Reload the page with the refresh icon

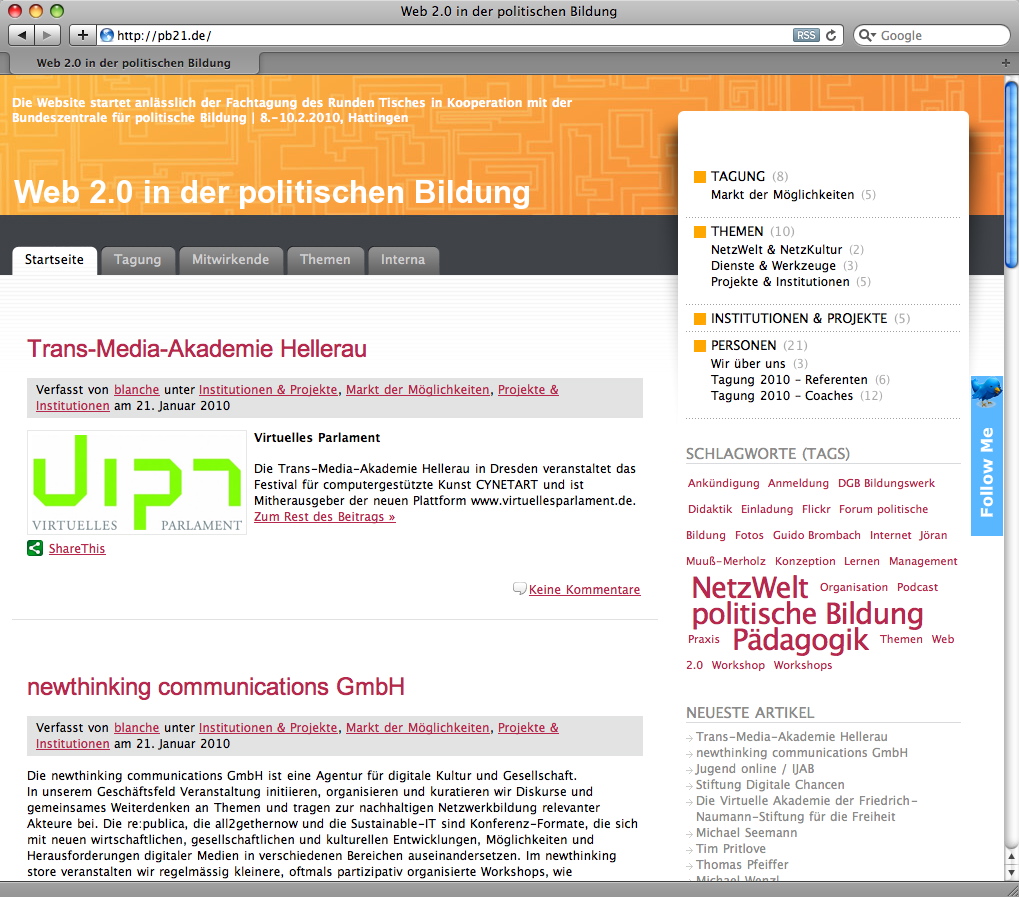click(x=831, y=35)
